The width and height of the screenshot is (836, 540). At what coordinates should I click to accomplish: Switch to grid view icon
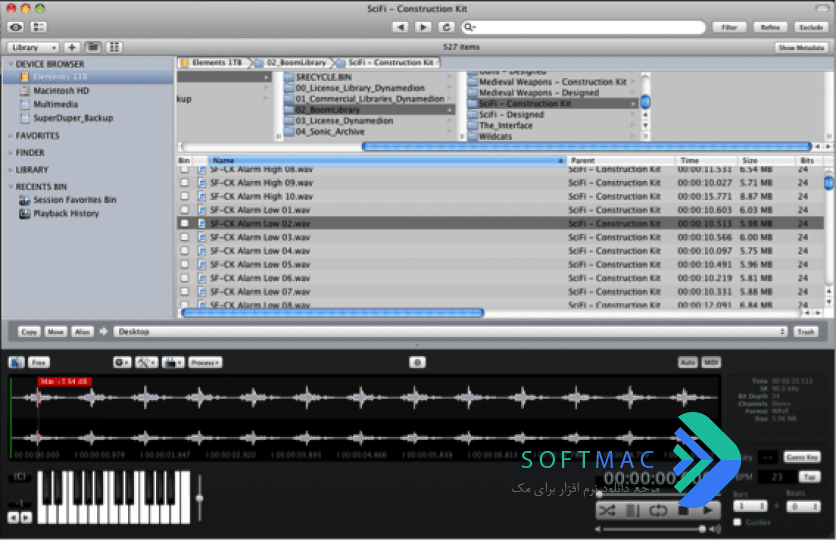click(x=114, y=47)
